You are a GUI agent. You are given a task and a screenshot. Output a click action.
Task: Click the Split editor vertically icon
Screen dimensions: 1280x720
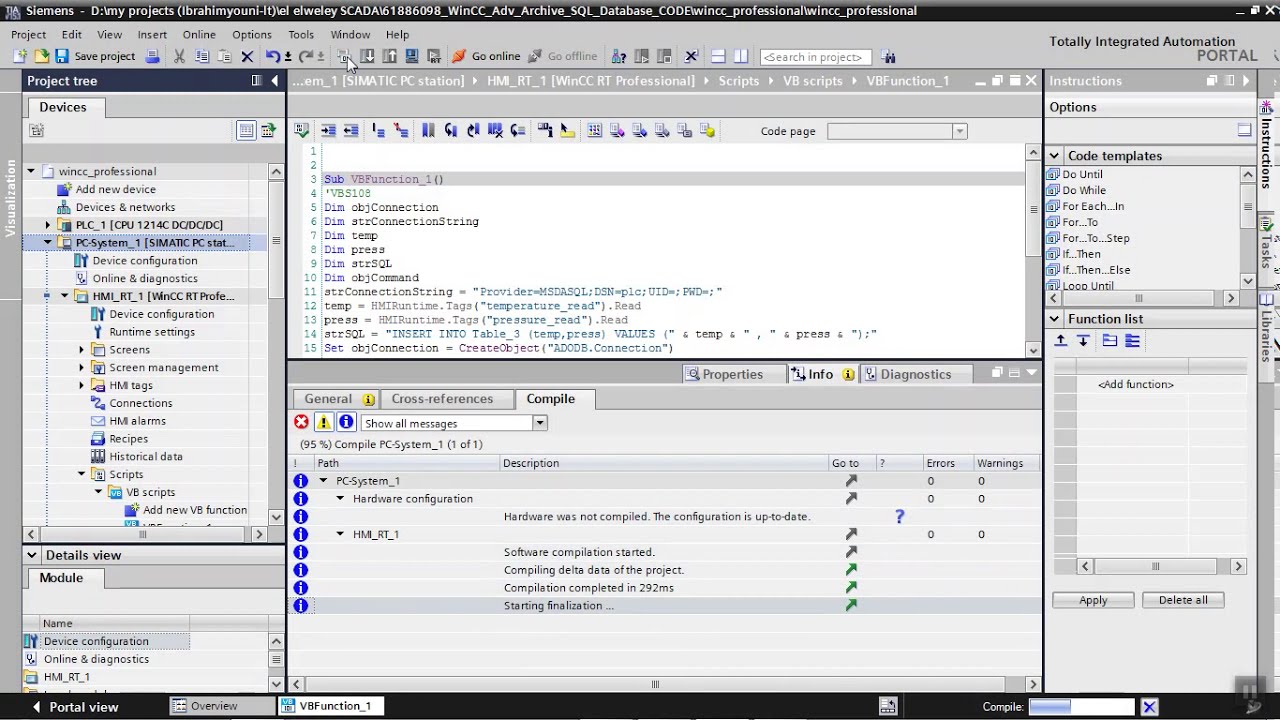point(741,56)
